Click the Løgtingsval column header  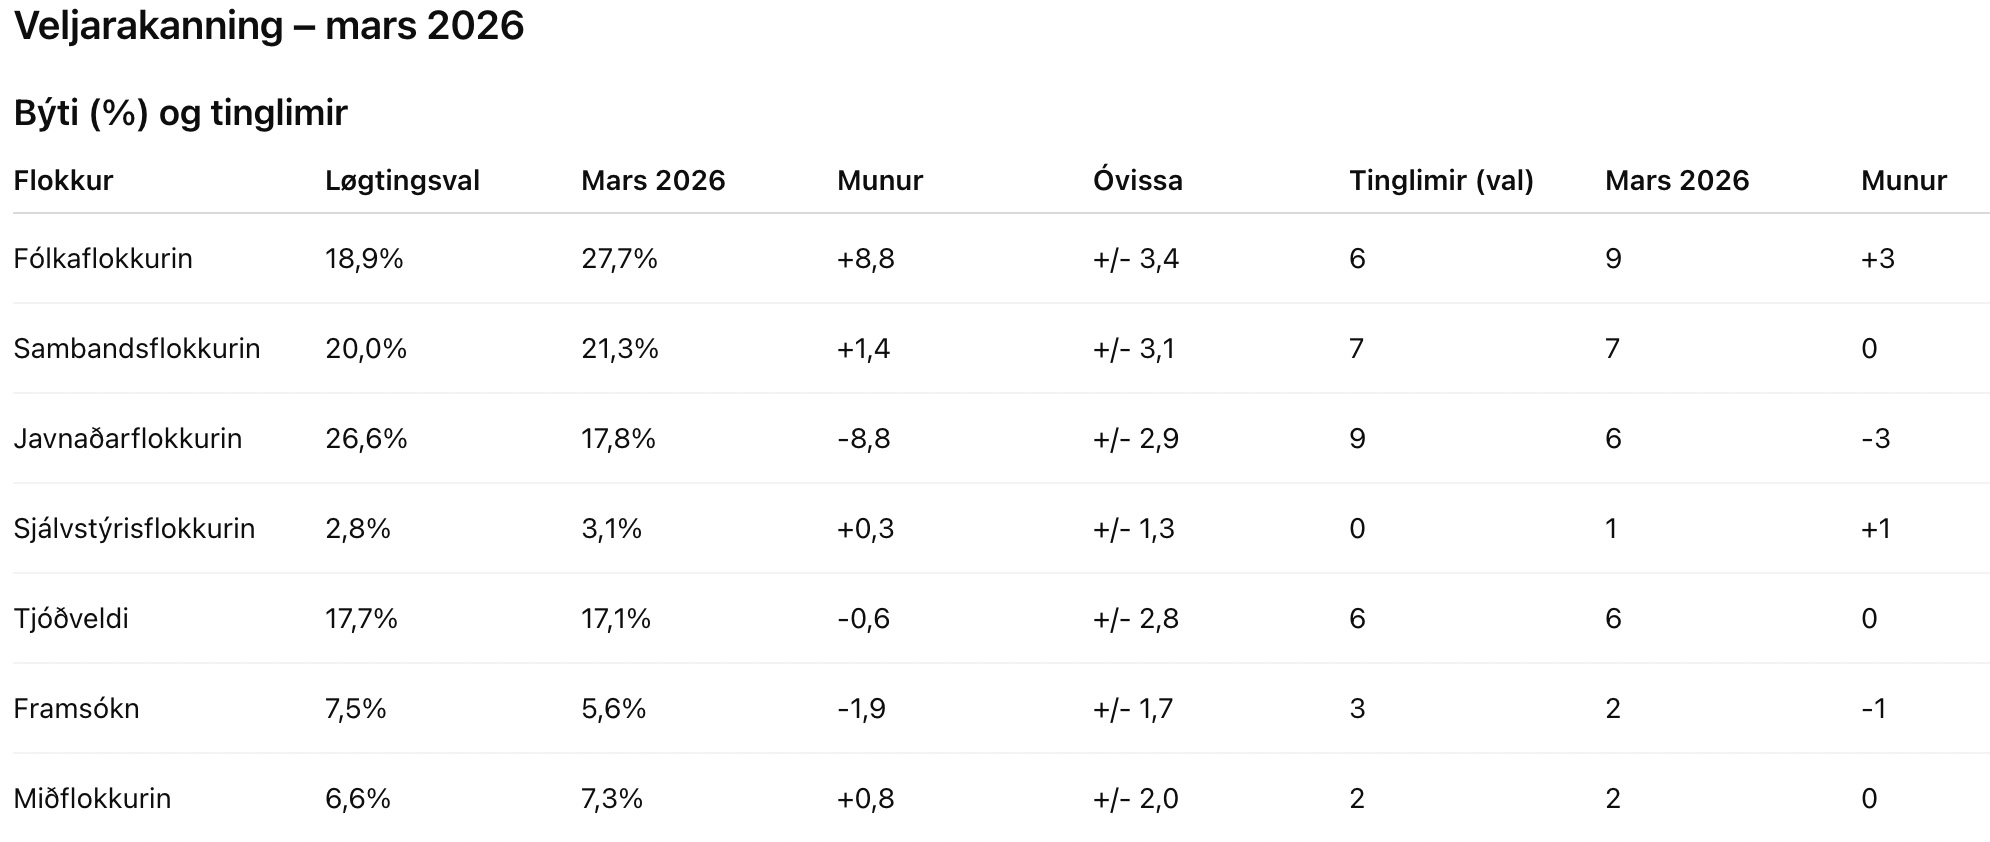click(x=402, y=181)
